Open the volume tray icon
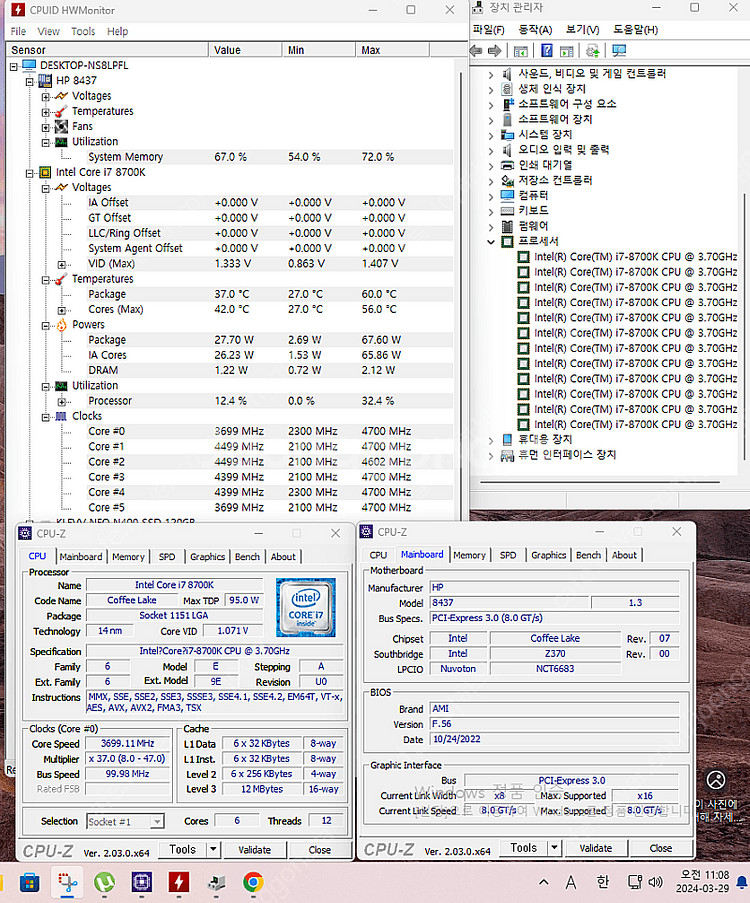Image resolution: width=750 pixels, height=903 pixels. [656, 882]
